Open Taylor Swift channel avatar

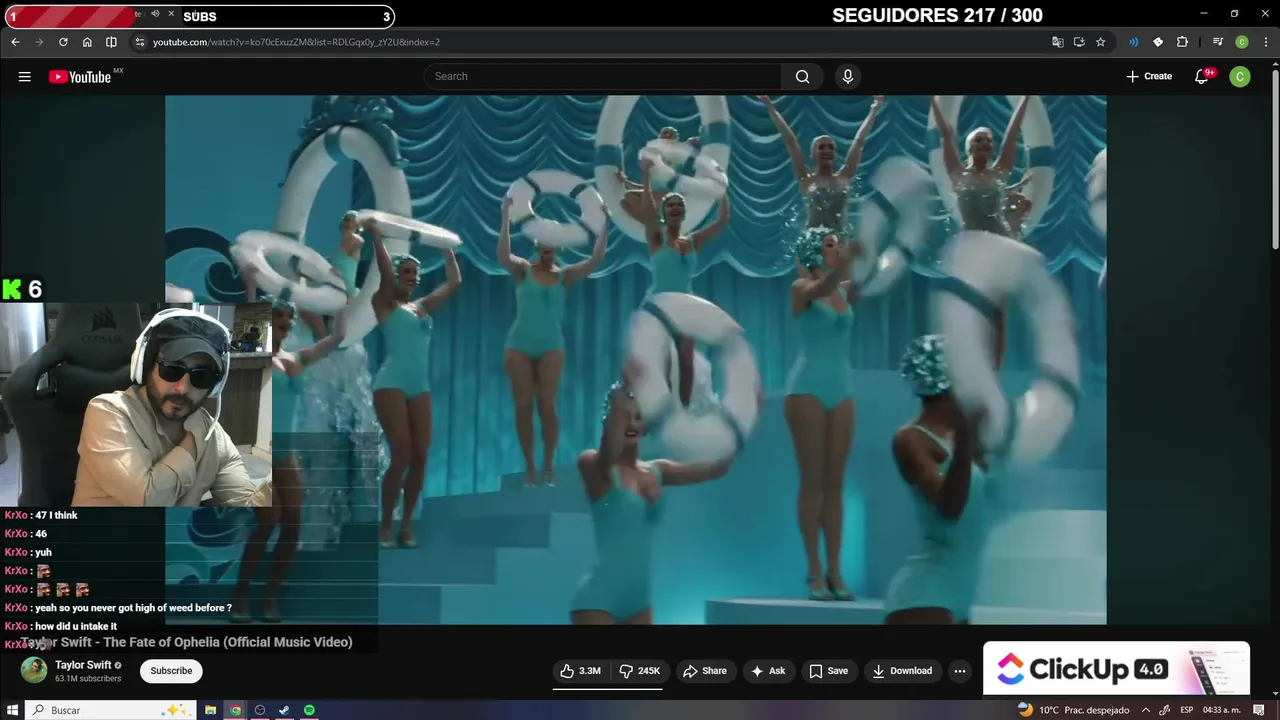pos(34,670)
